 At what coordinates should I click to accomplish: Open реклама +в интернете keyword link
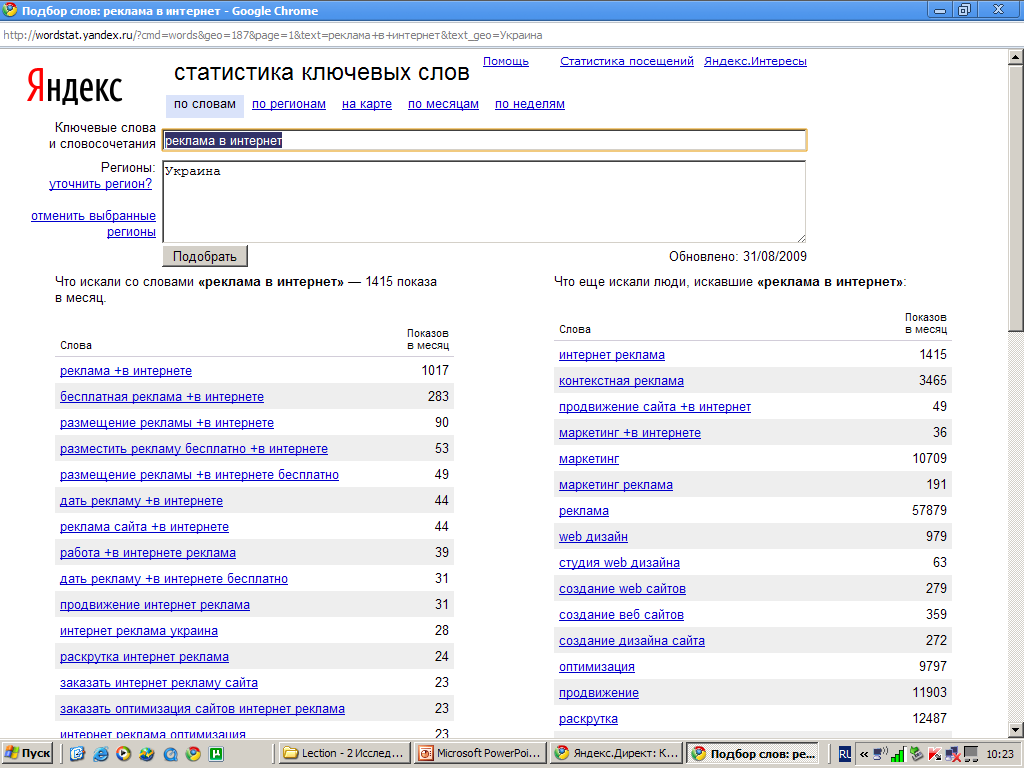126,371
